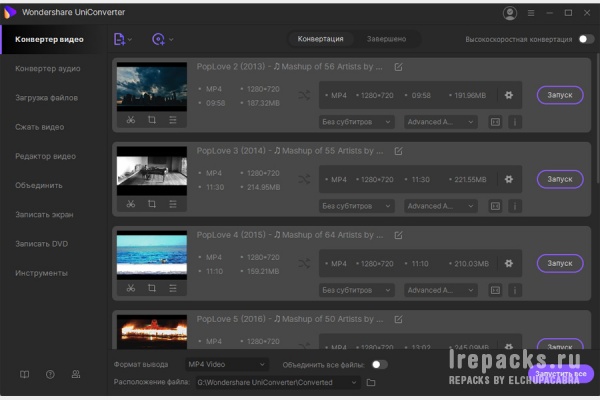Select the PopLove 3 piano thumbnail

152,171
